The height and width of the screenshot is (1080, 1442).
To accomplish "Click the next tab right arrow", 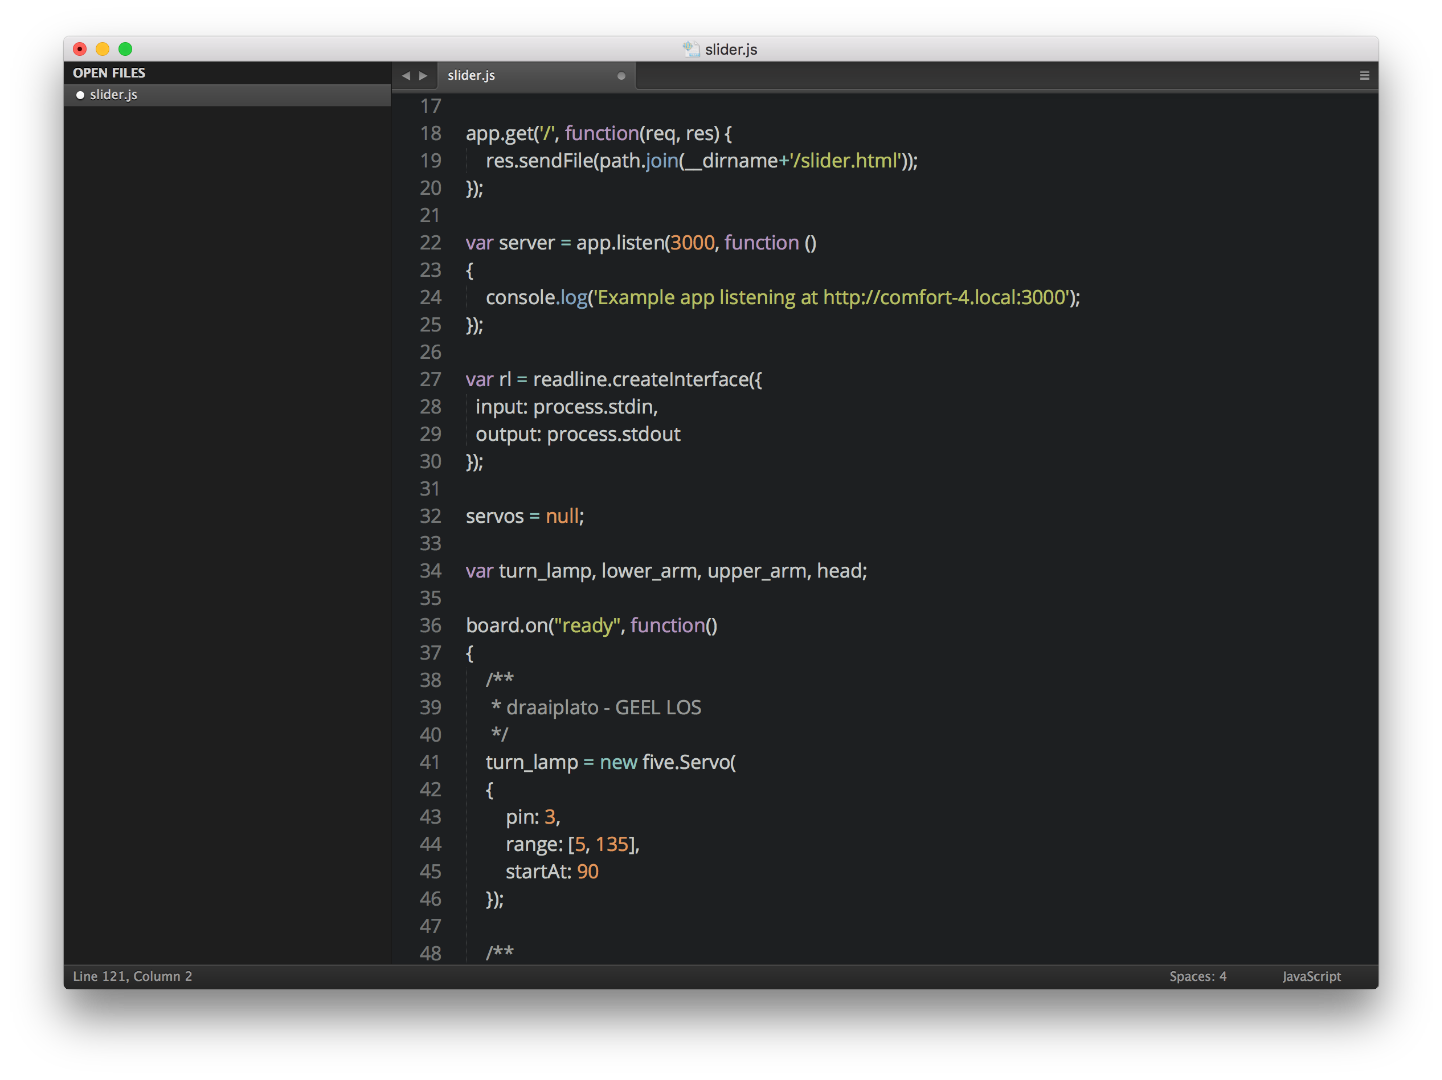I will coord(423,76).
